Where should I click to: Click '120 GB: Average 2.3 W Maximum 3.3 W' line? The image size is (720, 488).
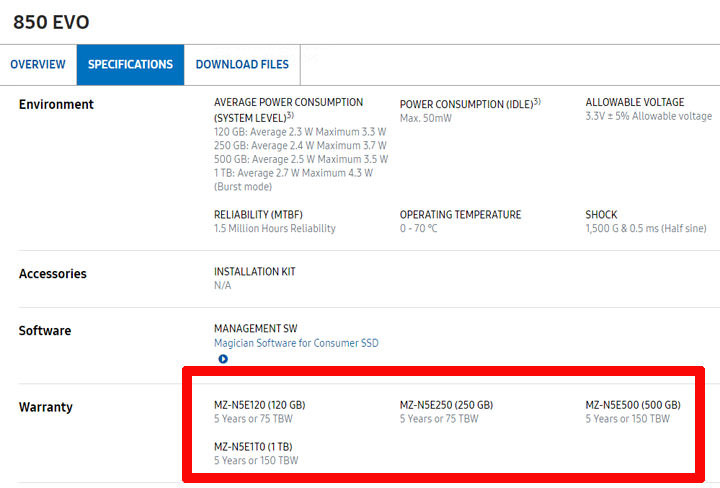(x=300, y=132)
